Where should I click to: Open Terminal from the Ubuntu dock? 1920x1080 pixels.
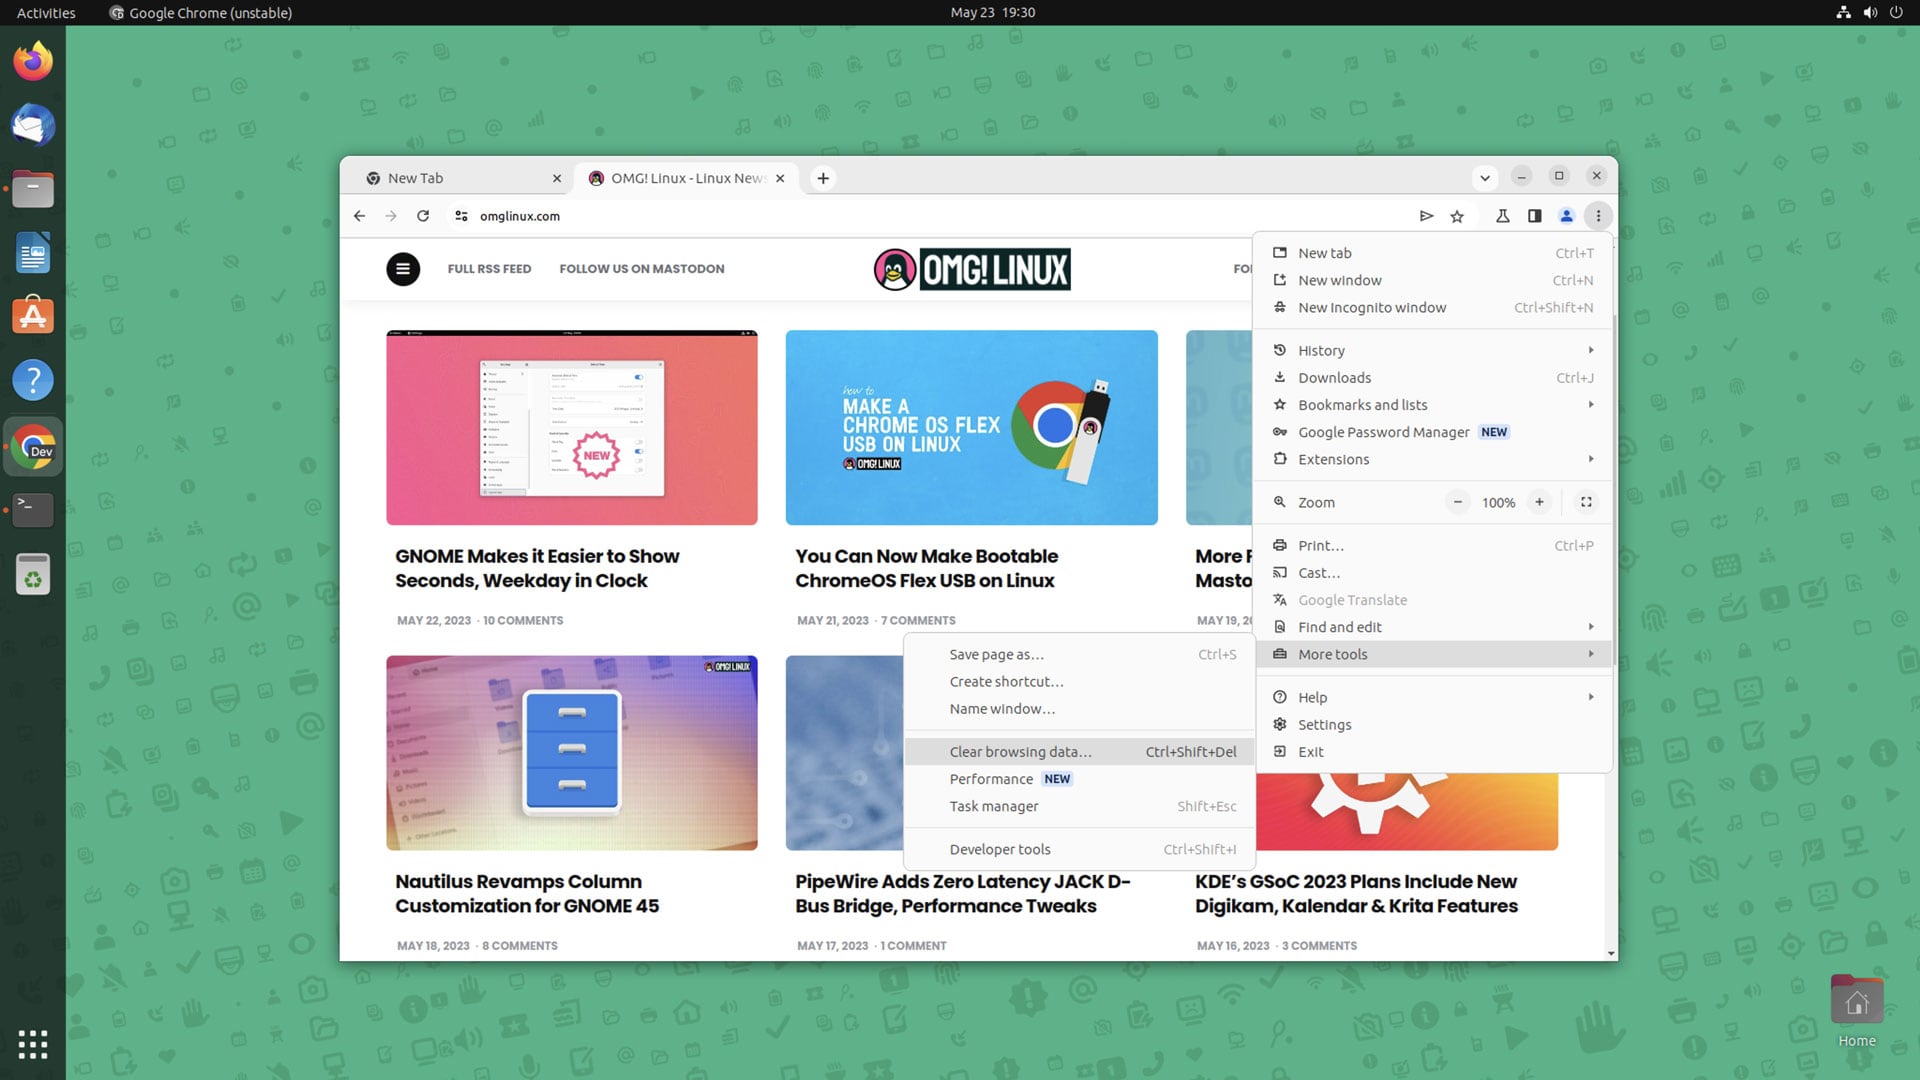33,509
